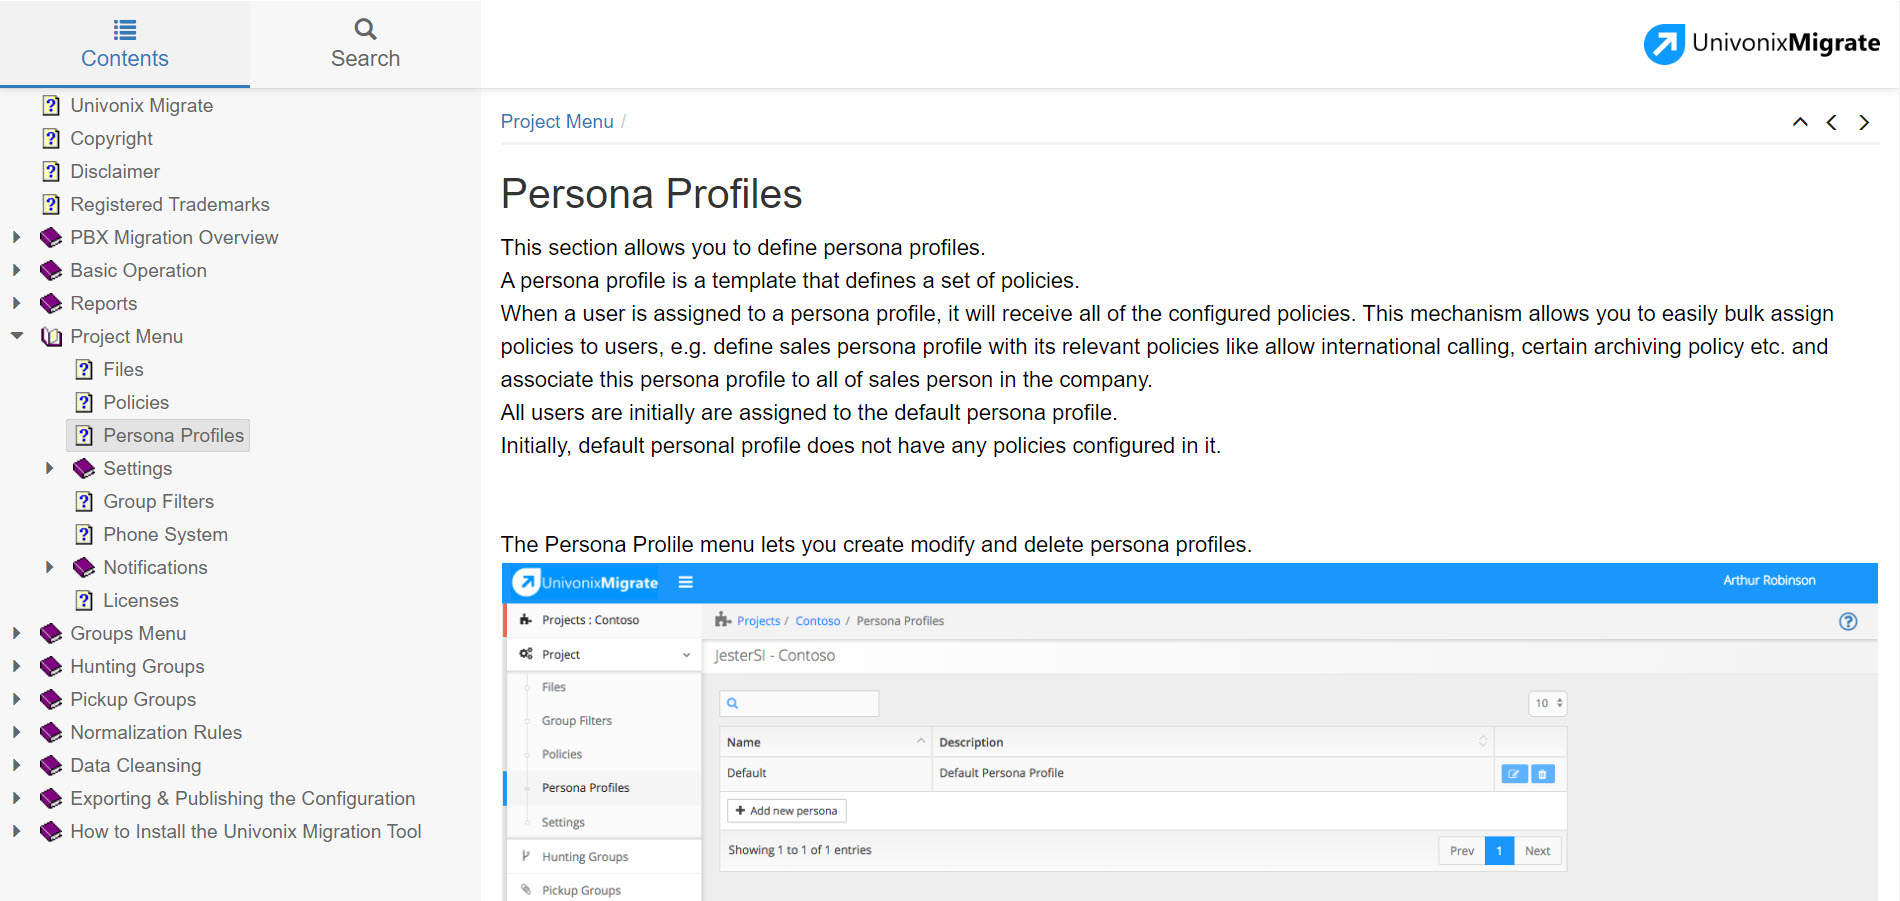Image resolution: width=1900 pixels, height=901 pixels.
Task: Click the UnivonixMigrate logo
Action: point(1762,44)
